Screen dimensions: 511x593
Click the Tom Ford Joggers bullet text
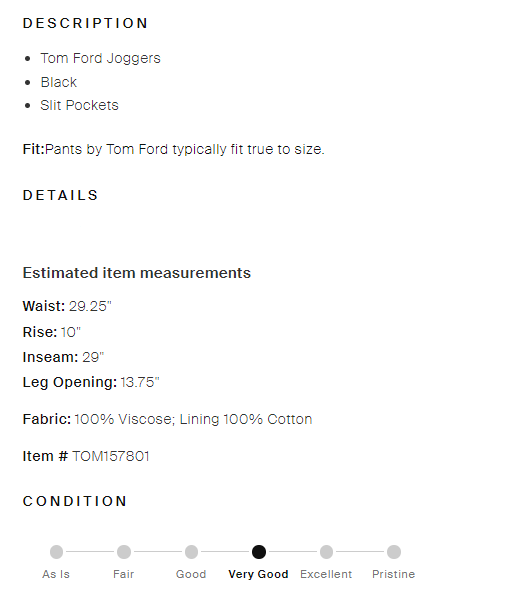(x=101, y=58)
